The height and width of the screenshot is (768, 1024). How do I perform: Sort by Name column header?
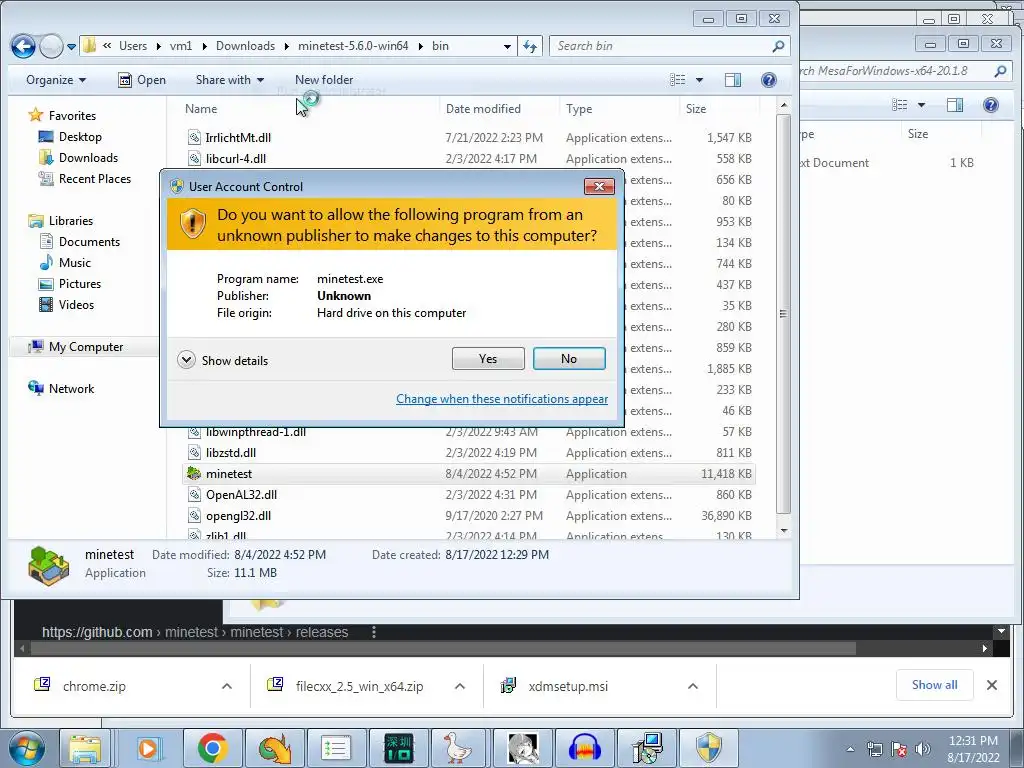tap(201, 109)
